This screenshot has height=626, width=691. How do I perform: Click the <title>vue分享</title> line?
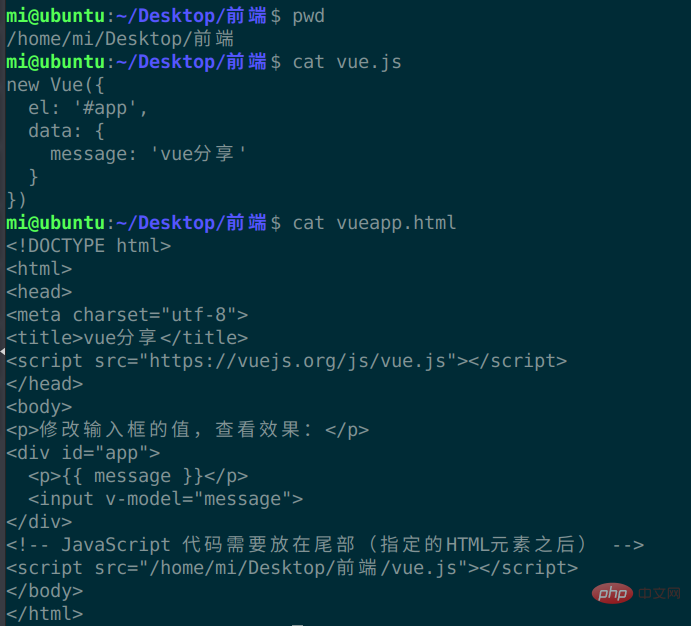tap(126, 338)
